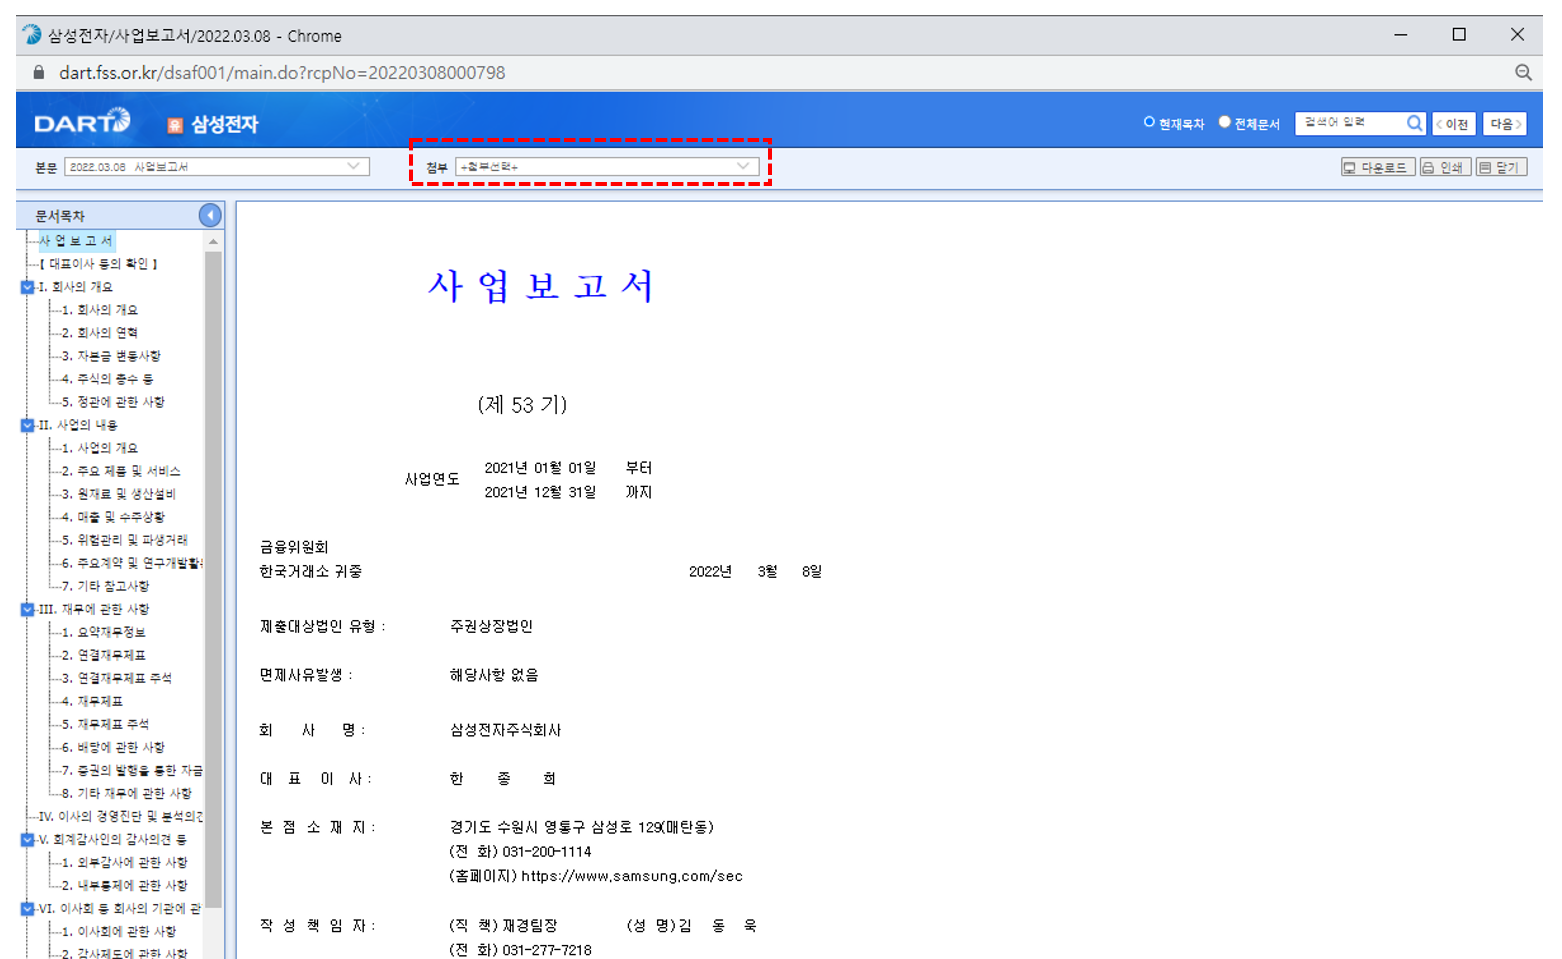Select 사 업 보 고 서 in the document tree
Viewport: 1562px width, 959px height.
point(76,241)
